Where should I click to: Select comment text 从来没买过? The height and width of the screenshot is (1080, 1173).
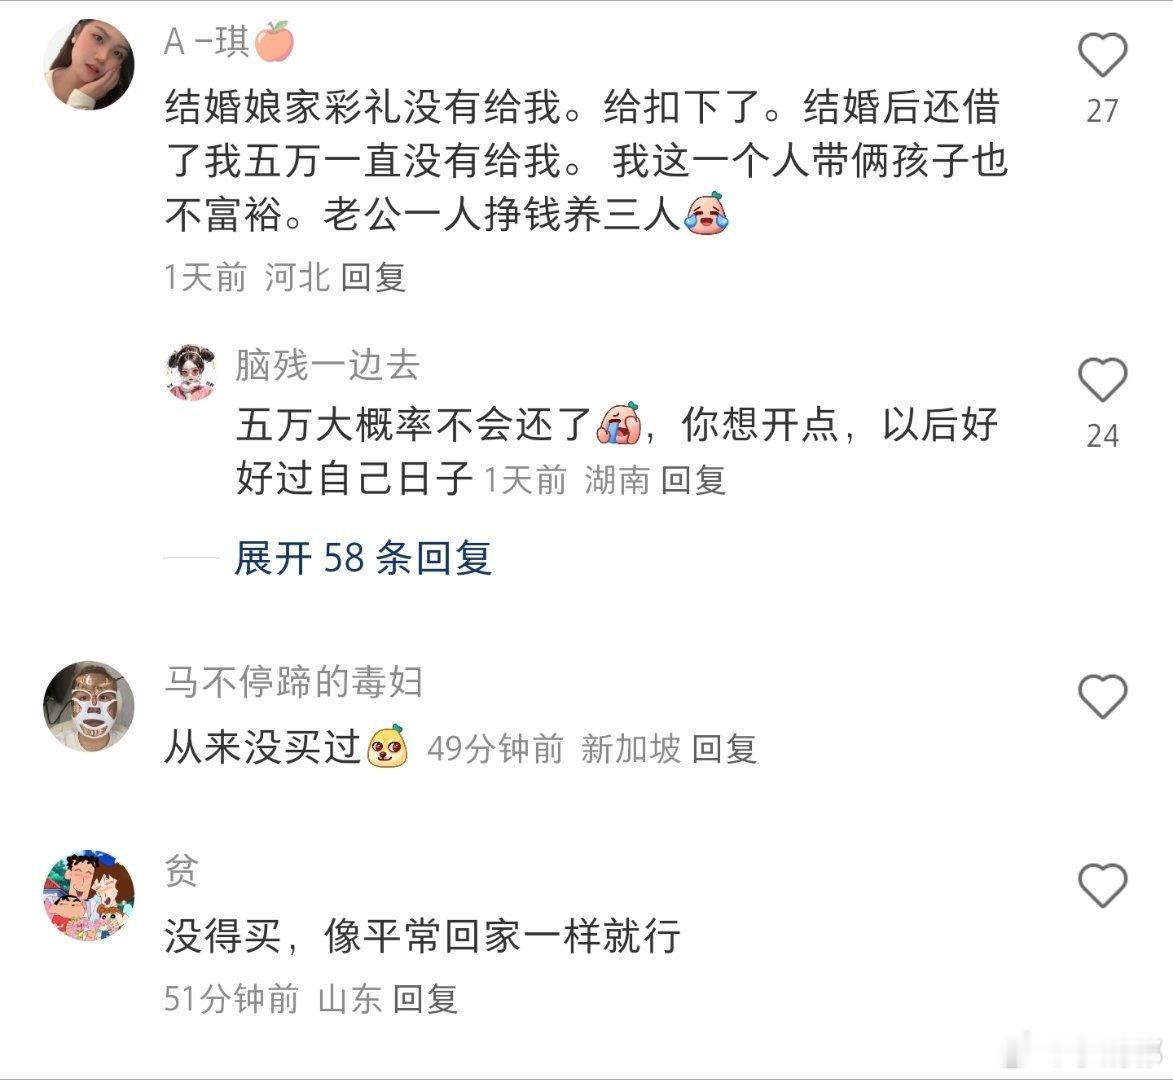tap(263, 747)
